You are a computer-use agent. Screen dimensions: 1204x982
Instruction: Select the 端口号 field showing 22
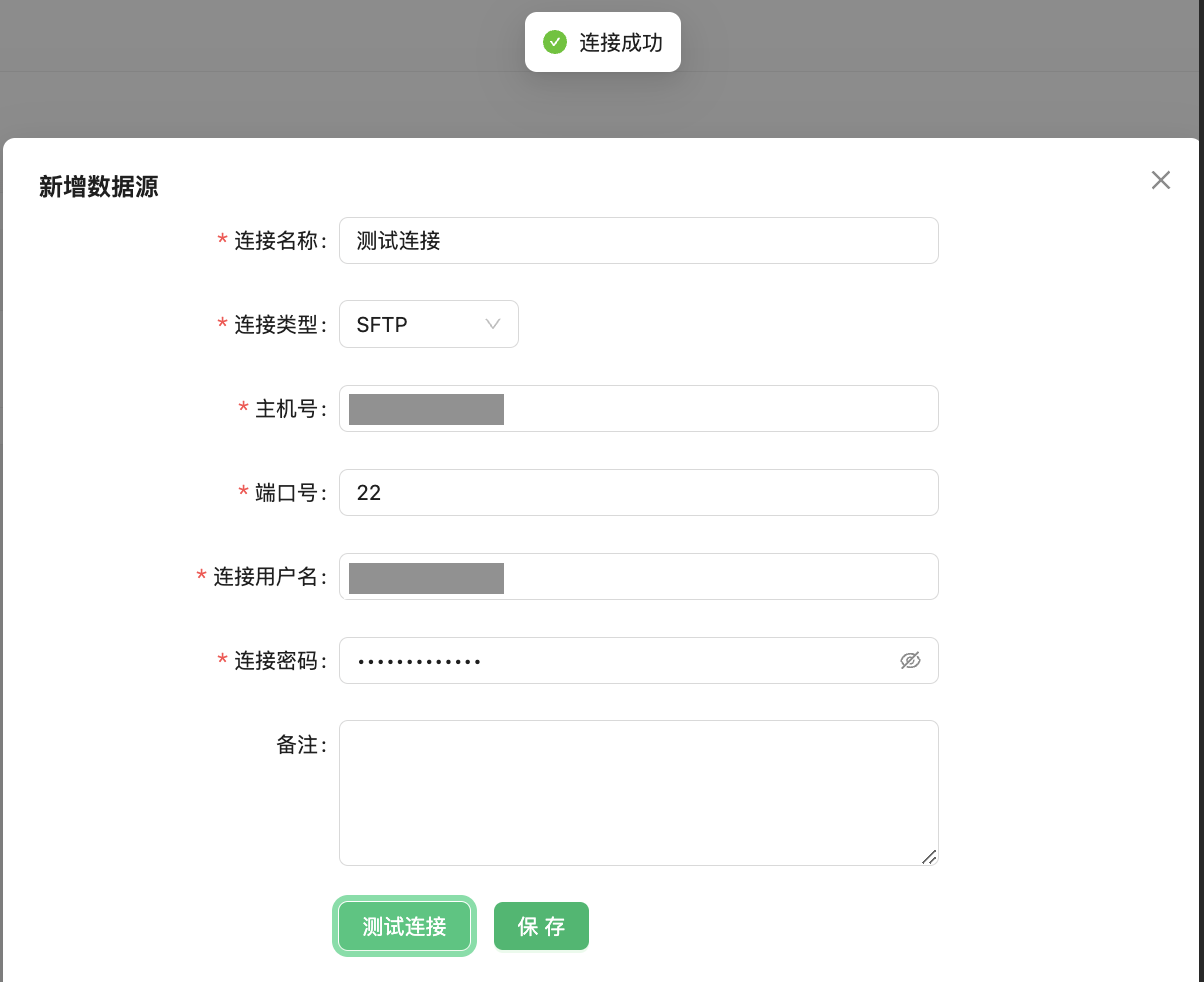click(638, 493)
